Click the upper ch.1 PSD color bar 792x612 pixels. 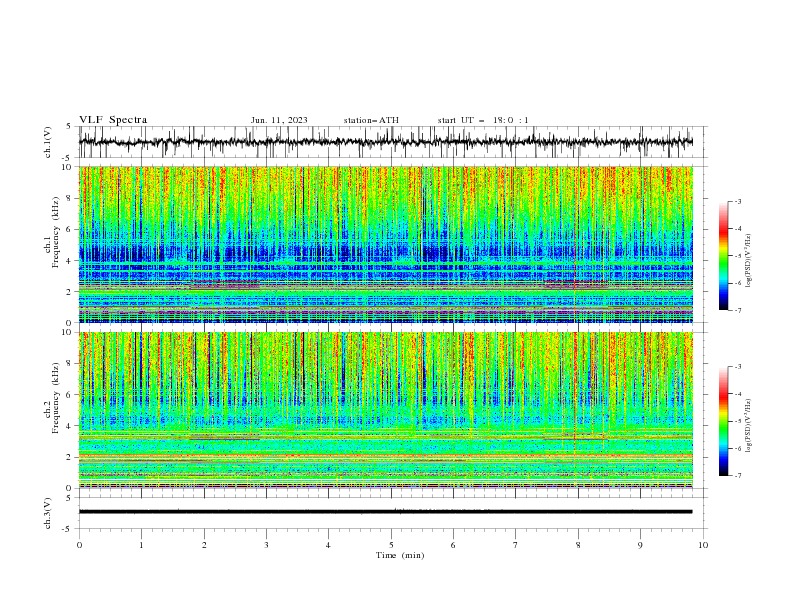pos(724,256)
